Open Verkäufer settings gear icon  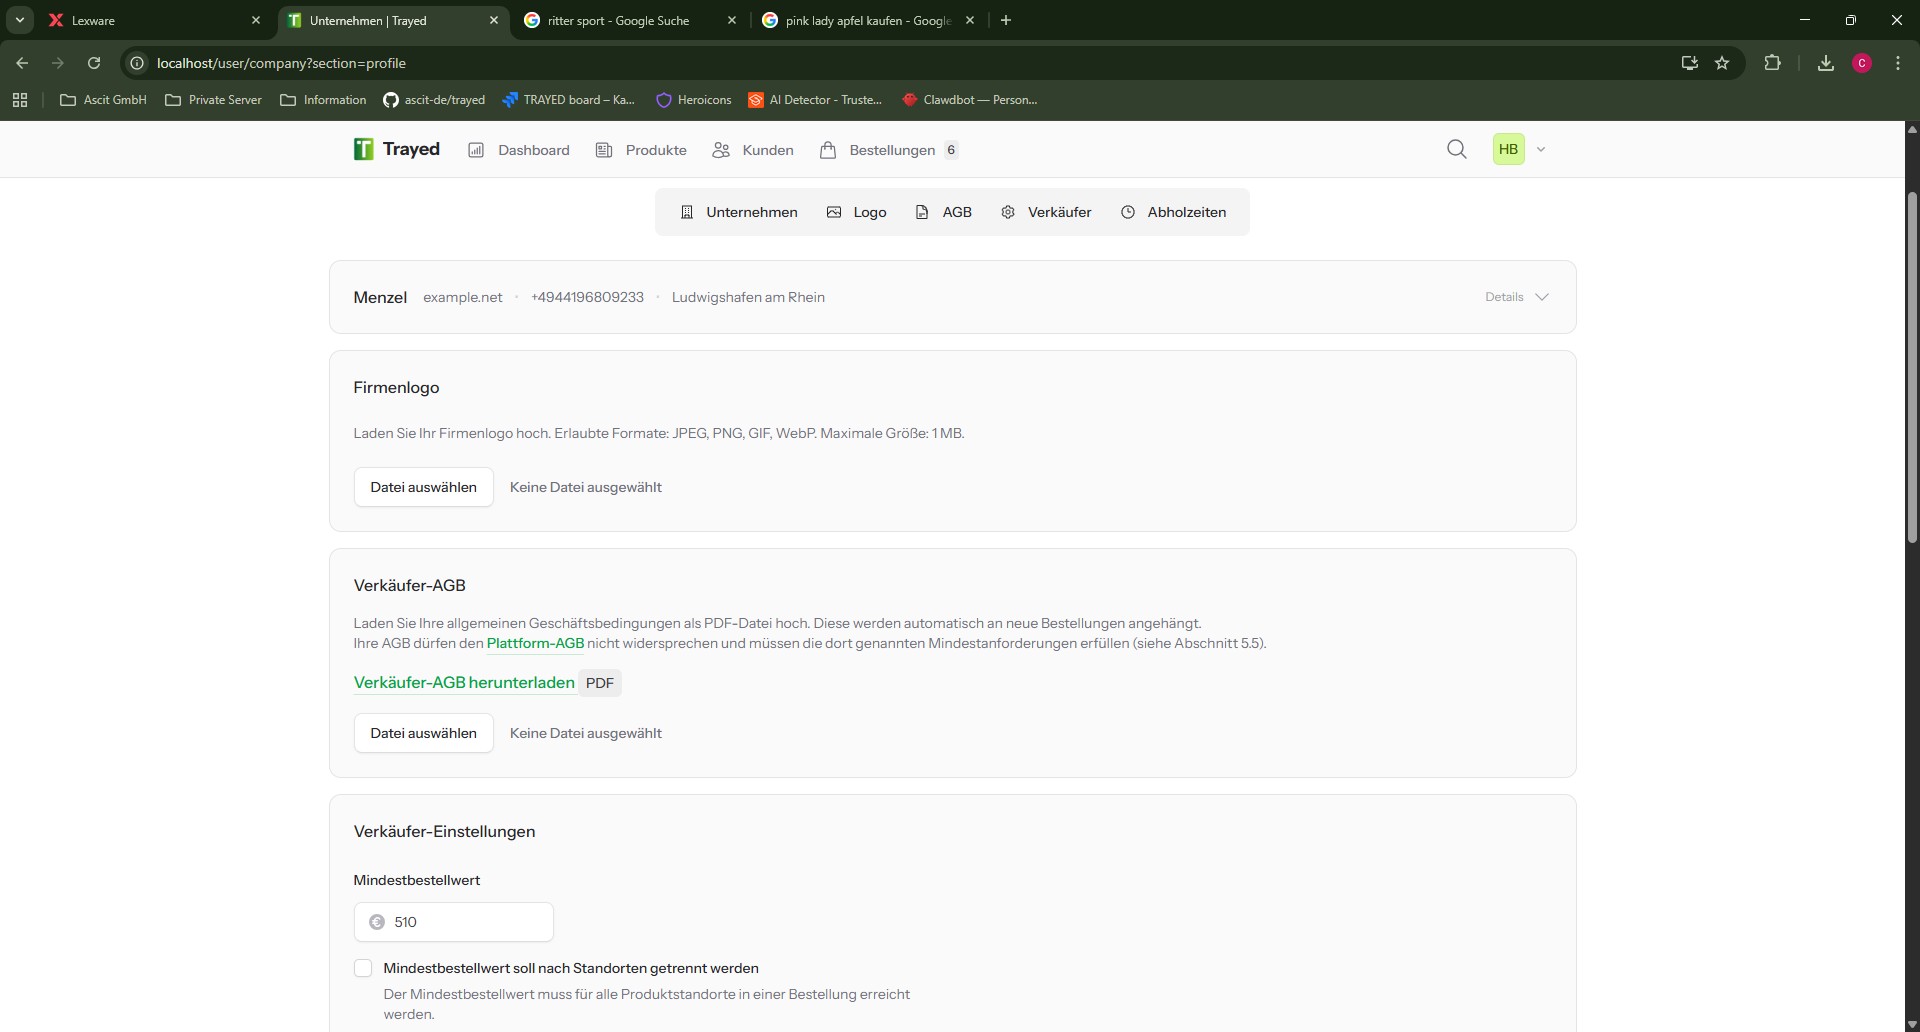1009,212
